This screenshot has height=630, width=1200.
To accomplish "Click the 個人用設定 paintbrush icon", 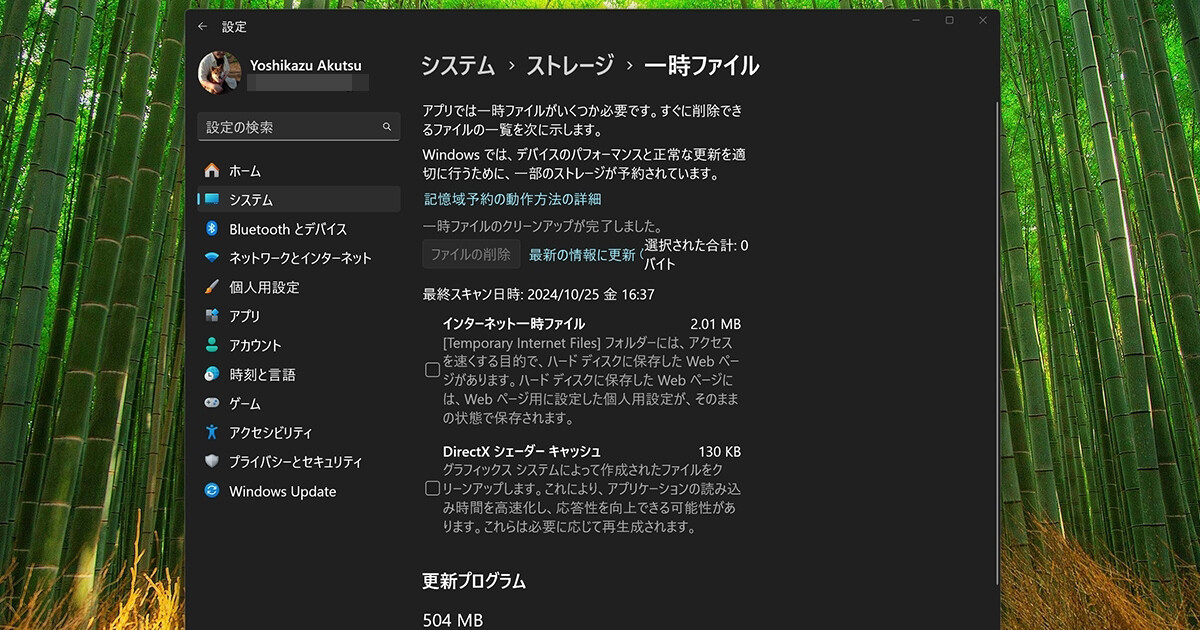I will pos(212,286).
